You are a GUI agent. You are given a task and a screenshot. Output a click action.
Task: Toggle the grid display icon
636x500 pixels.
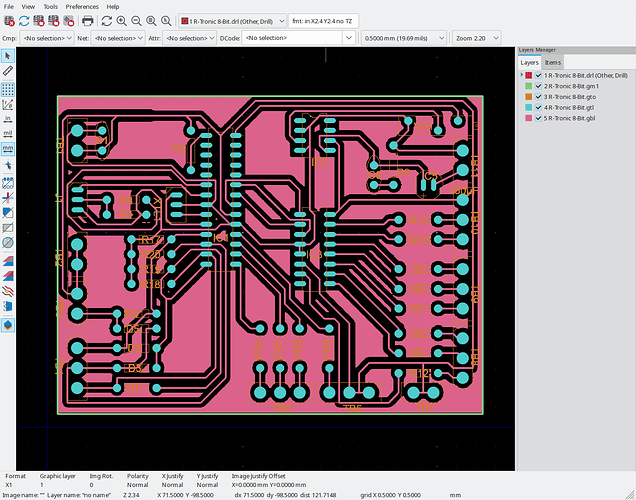click(8, 89)
